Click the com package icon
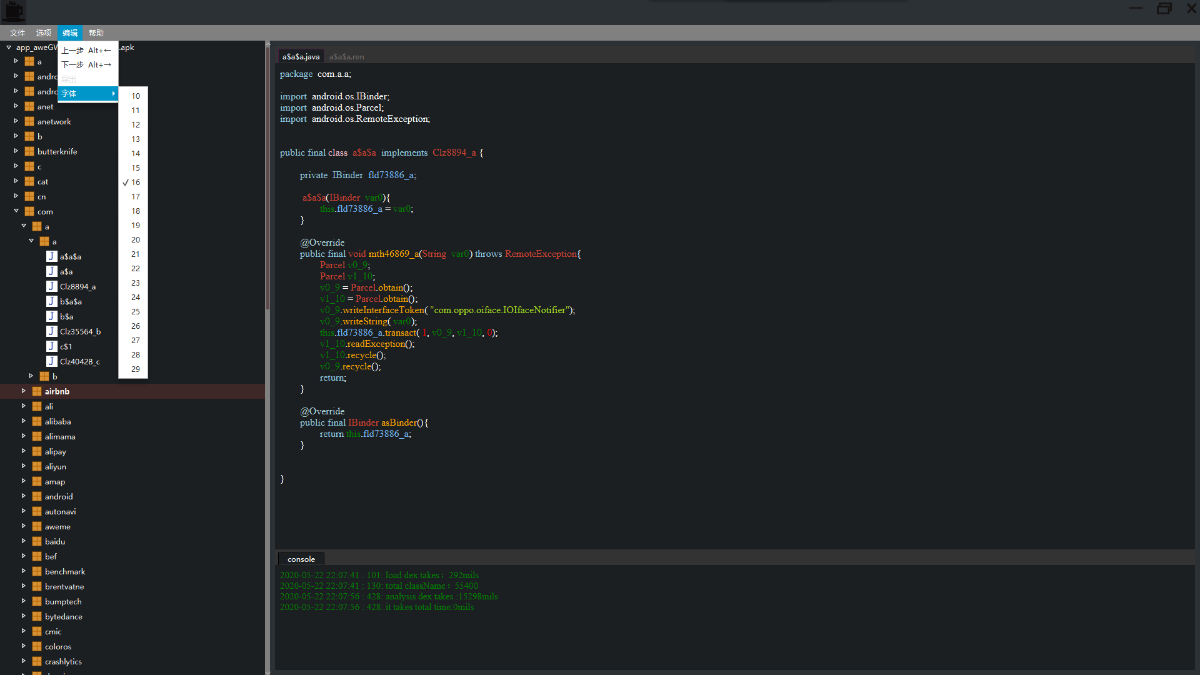Viewport: 1200px width, 675px height. click(29, 211)
